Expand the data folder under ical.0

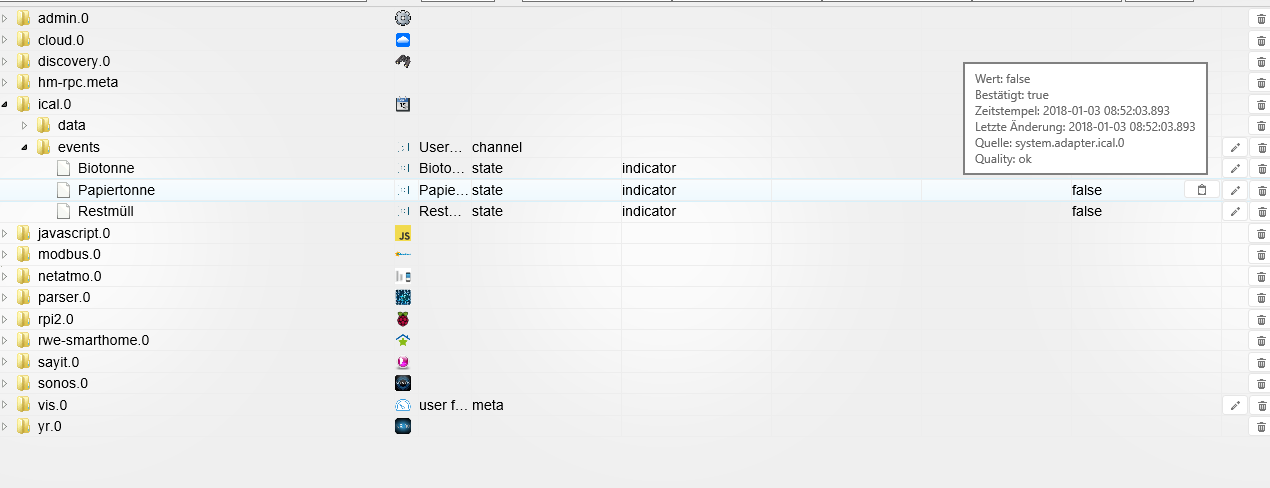(x=25, y=125)
